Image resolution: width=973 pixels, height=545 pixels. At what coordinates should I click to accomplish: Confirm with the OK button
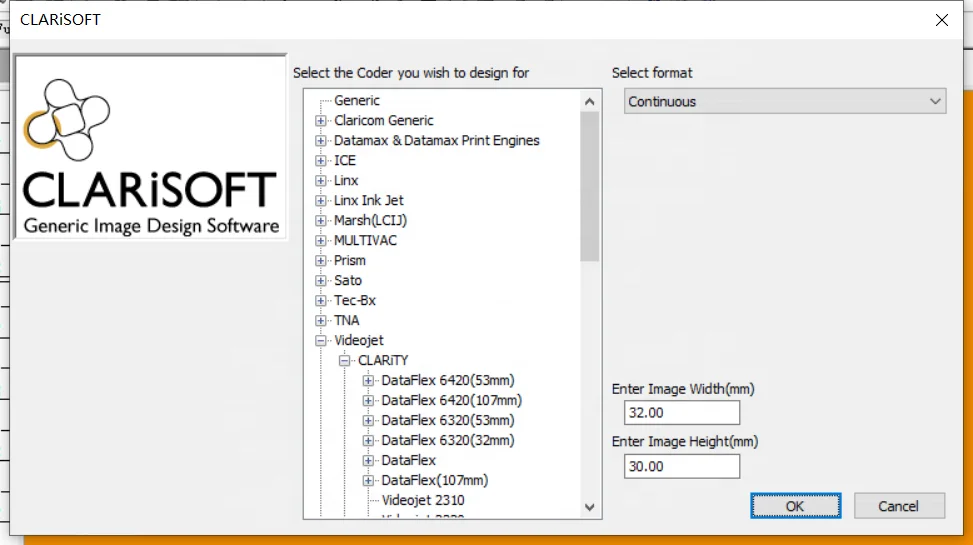(x=796, y=506)
